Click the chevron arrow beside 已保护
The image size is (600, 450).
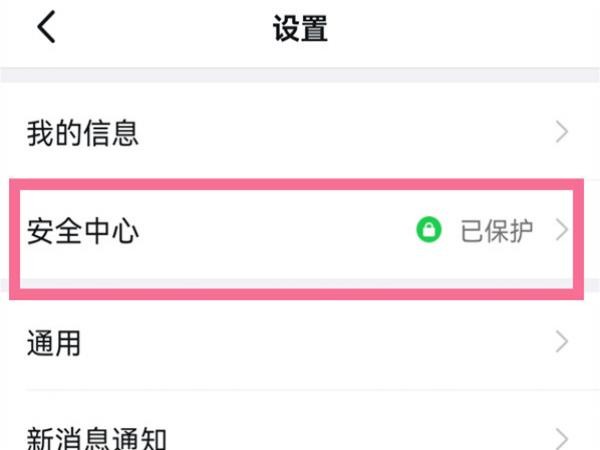pyautogui.click(x=561, y=230)
